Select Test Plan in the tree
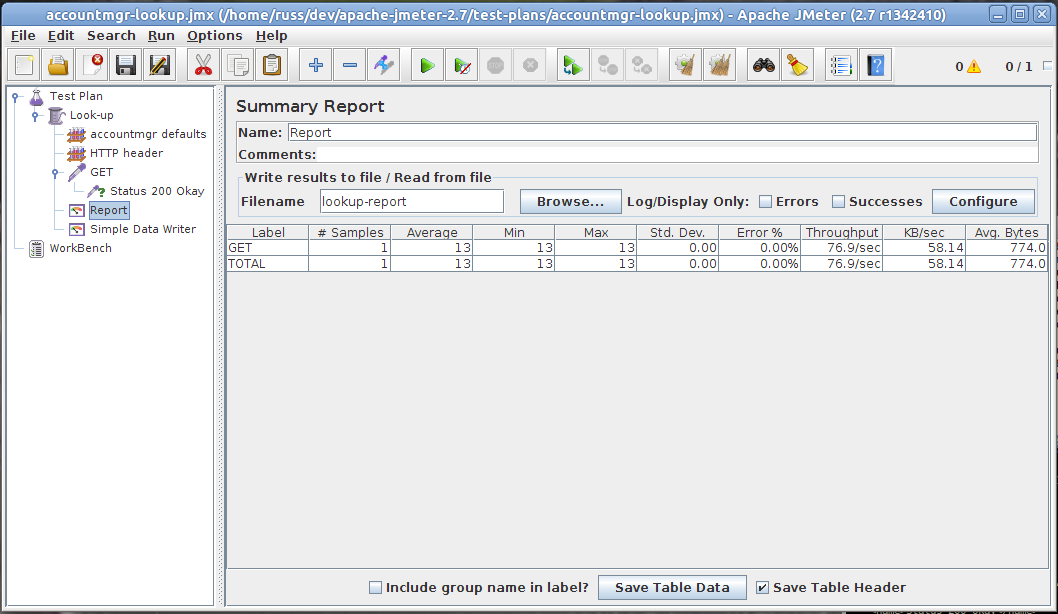This screenshot has height=614, width=1058. coord(76,96)
